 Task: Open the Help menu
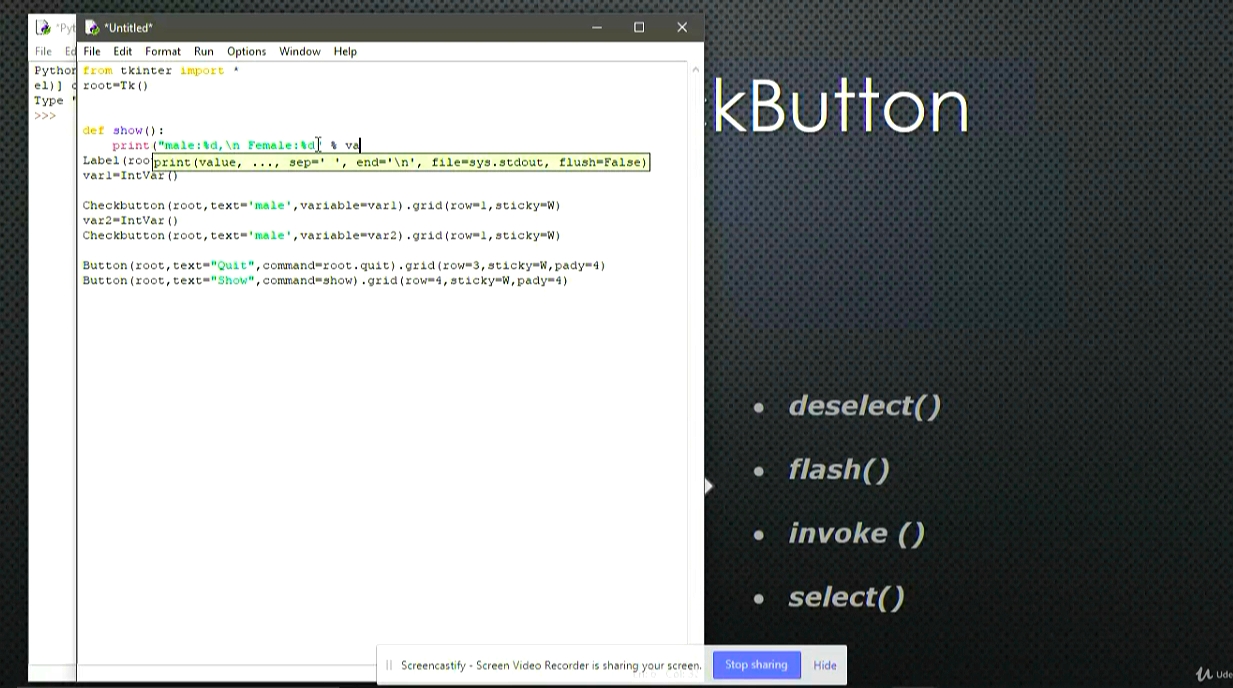tap(345, 51)
